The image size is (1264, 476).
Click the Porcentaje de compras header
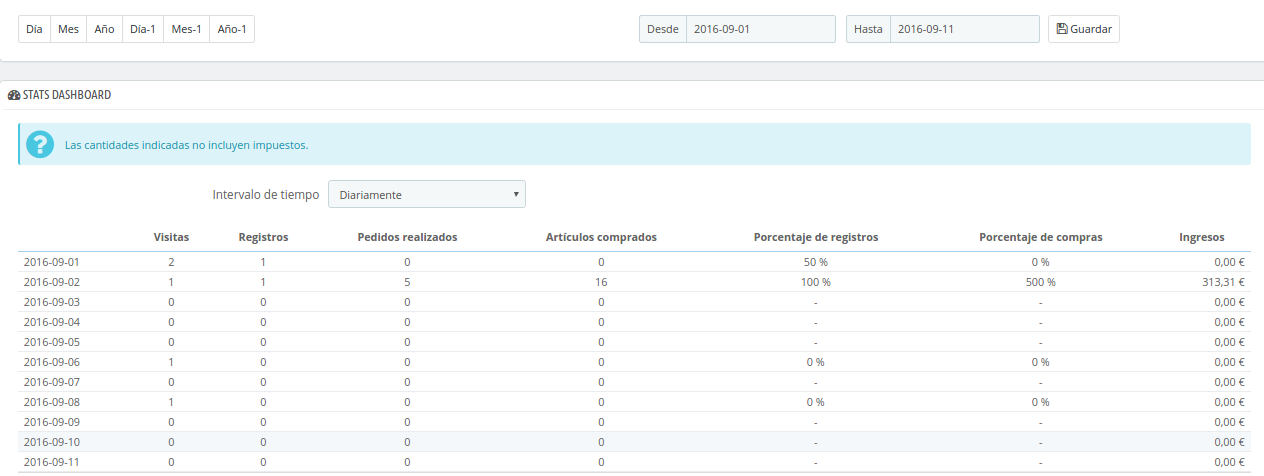pyautogui.click(x=1041, y=237)
